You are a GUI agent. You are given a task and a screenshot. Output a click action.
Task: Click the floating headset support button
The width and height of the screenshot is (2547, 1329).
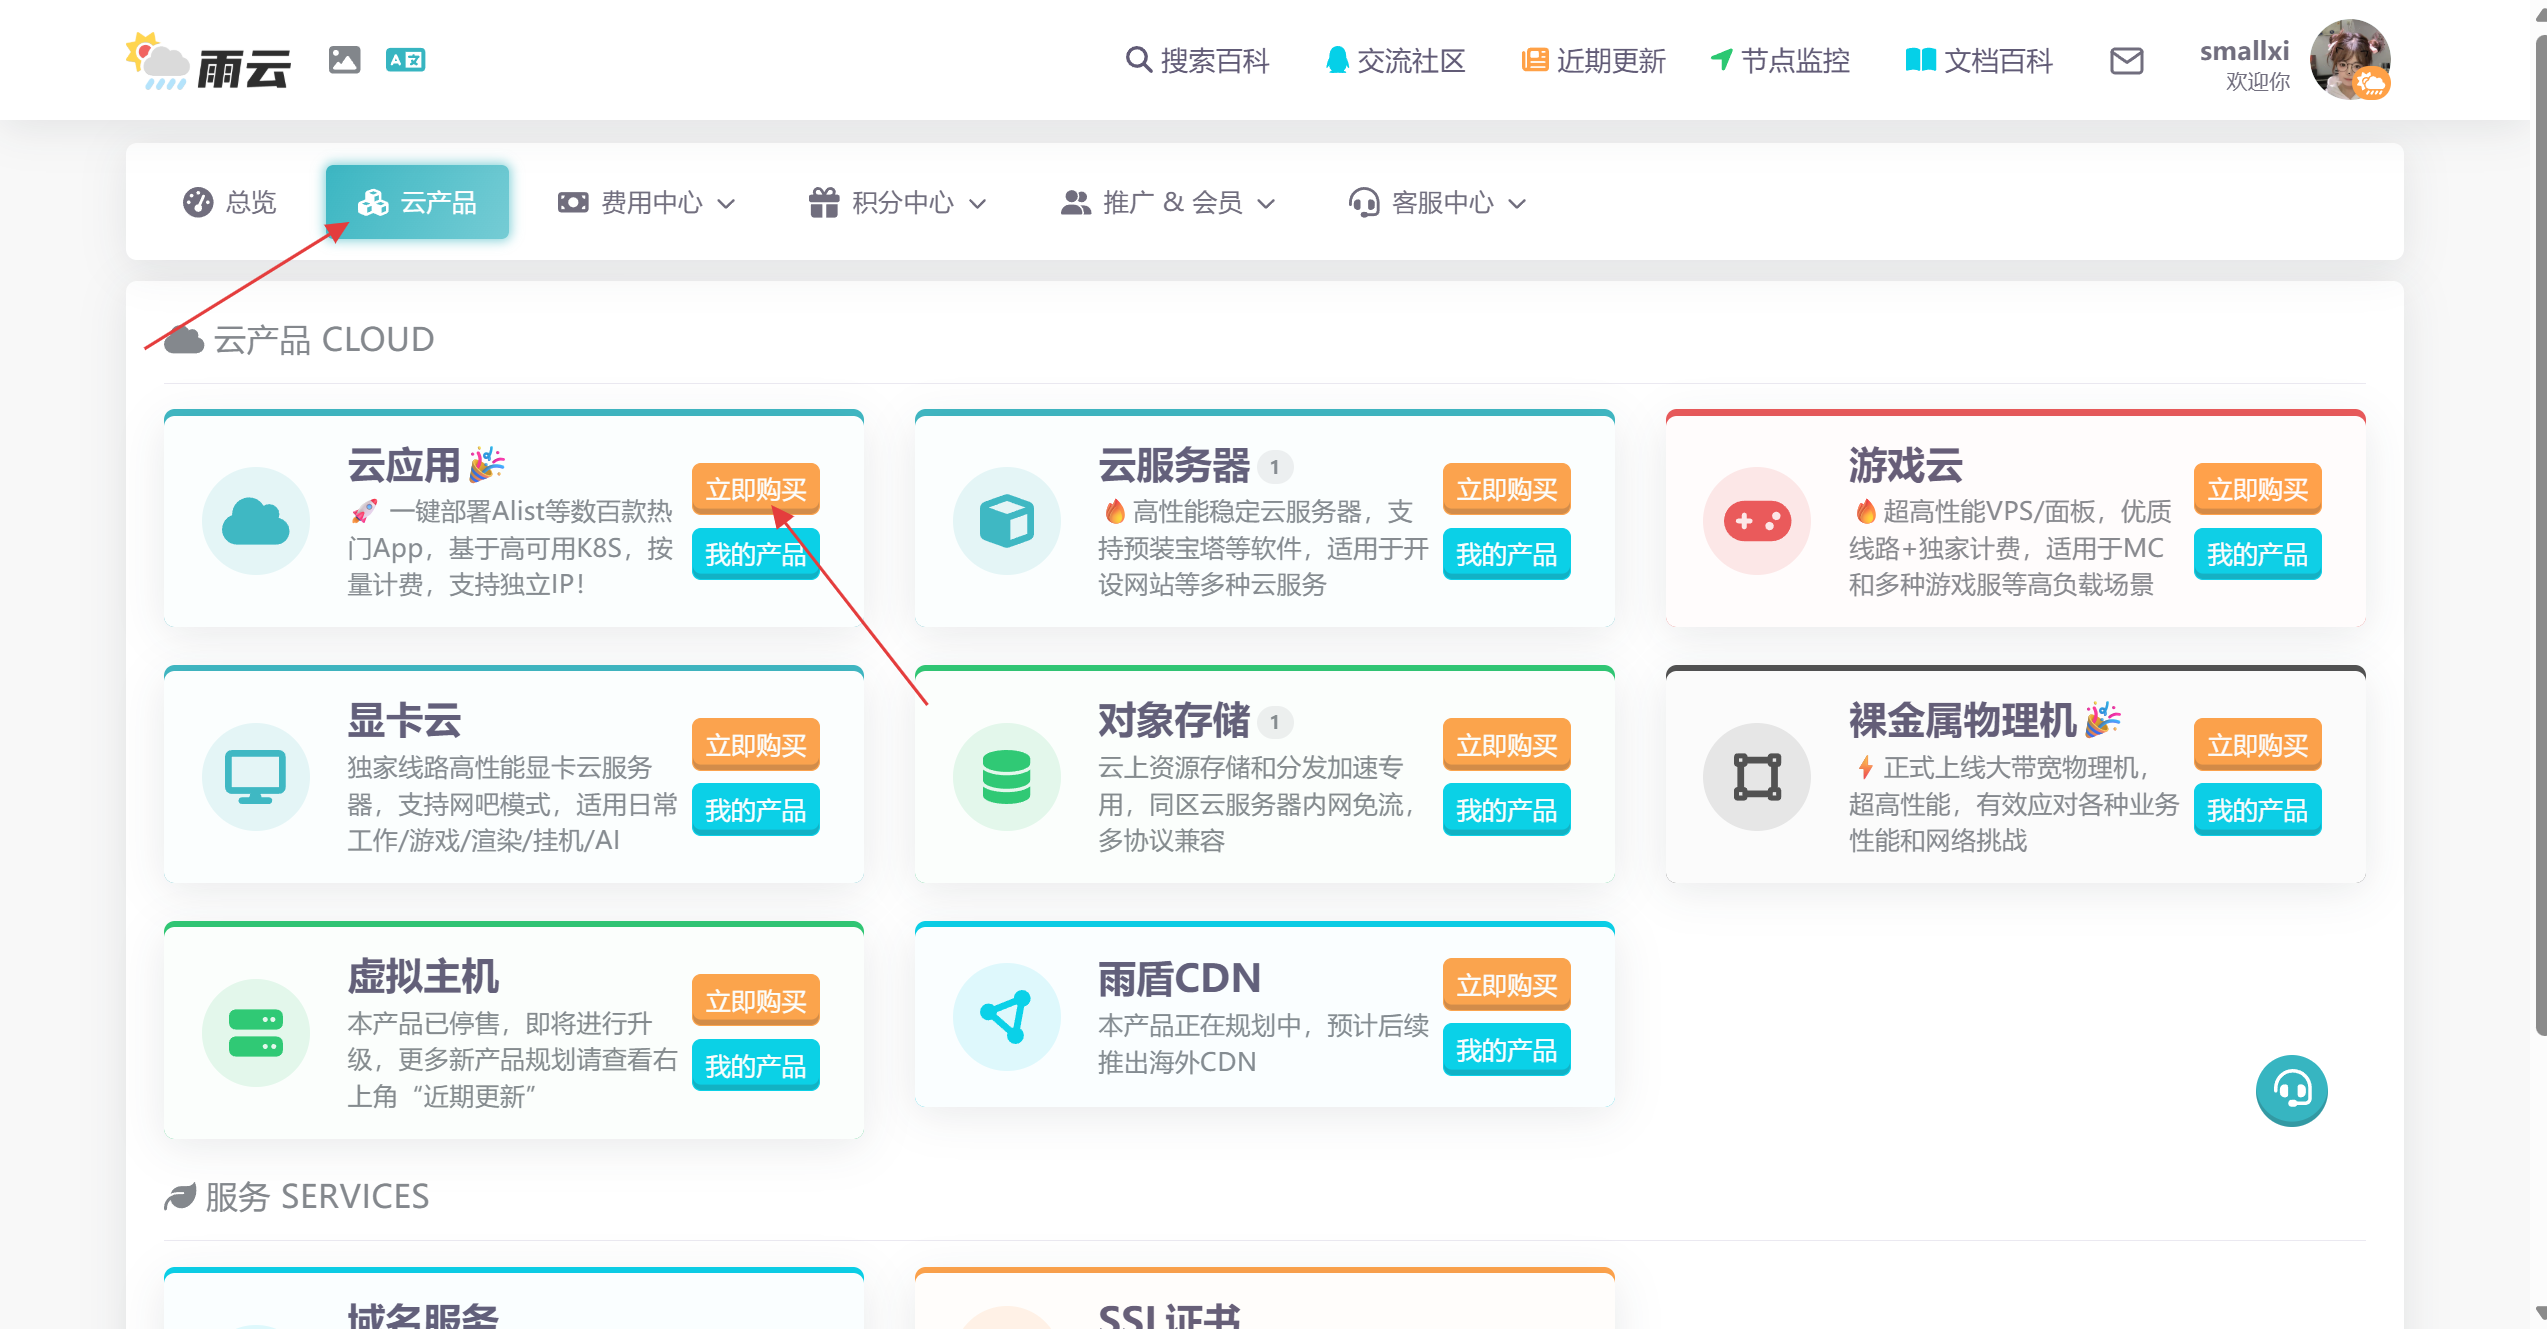click(x=2291, y=1090)
